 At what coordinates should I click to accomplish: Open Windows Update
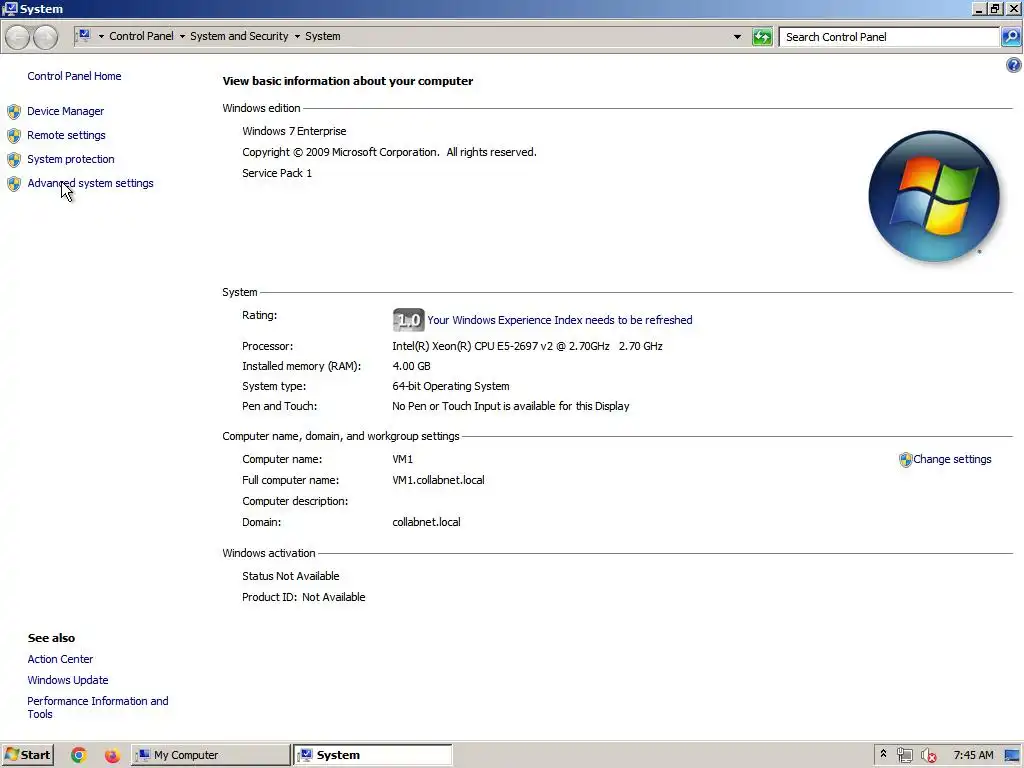(x=68, y=680)
